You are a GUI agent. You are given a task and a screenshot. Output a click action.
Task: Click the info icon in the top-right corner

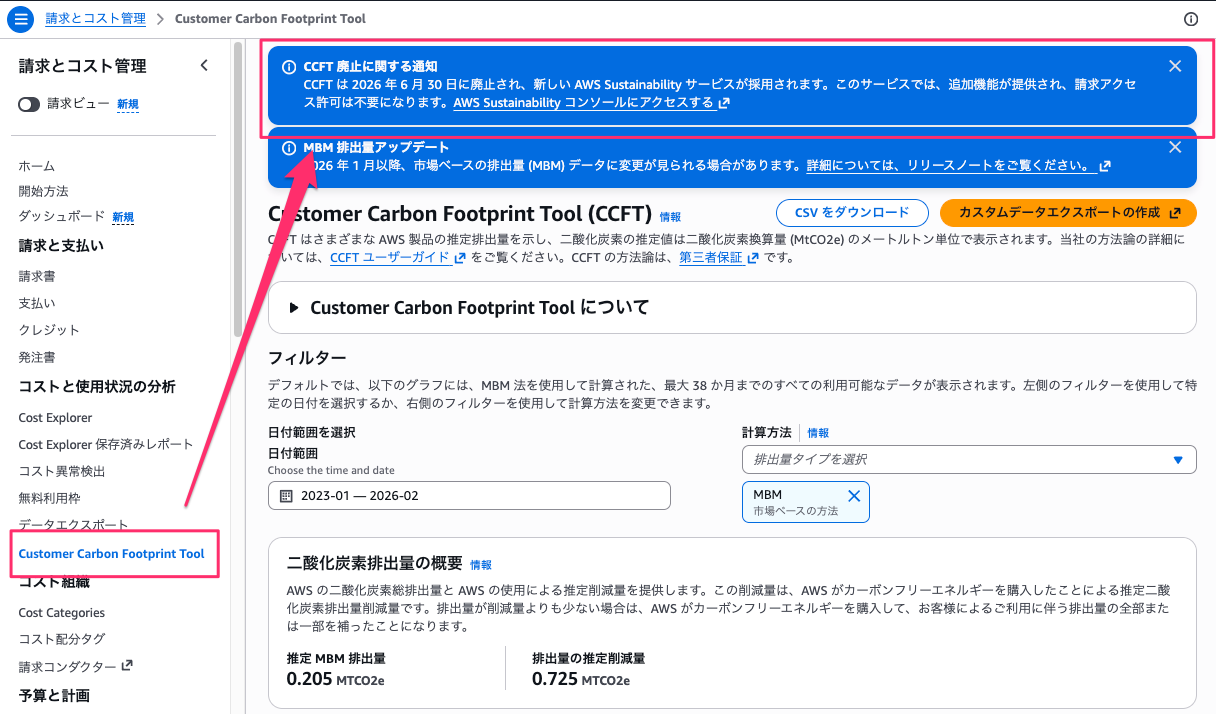pyautogui.click(x=1190, y=18)
